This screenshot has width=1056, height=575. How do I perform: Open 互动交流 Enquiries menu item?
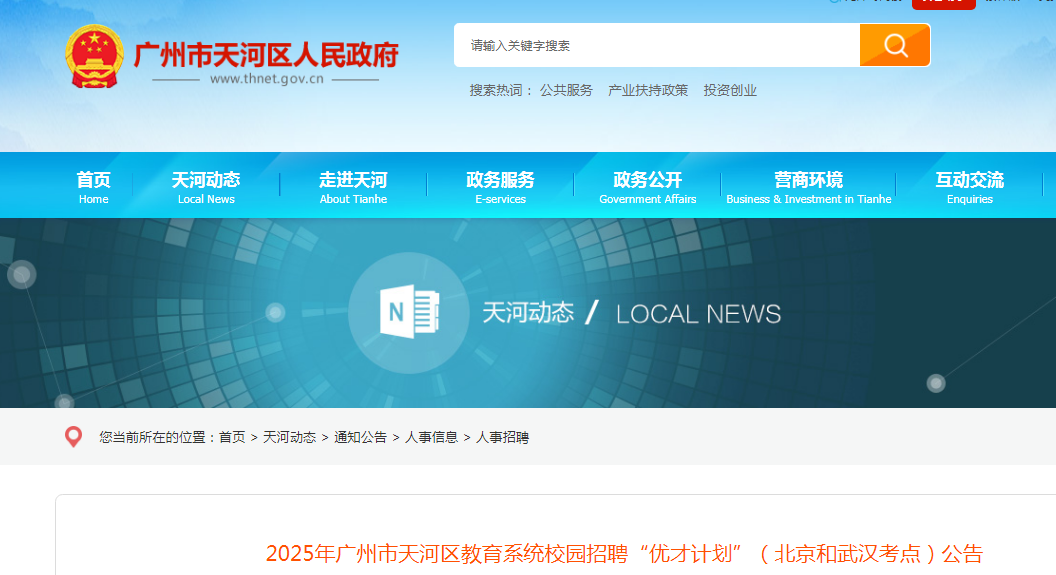pos(969,186)
